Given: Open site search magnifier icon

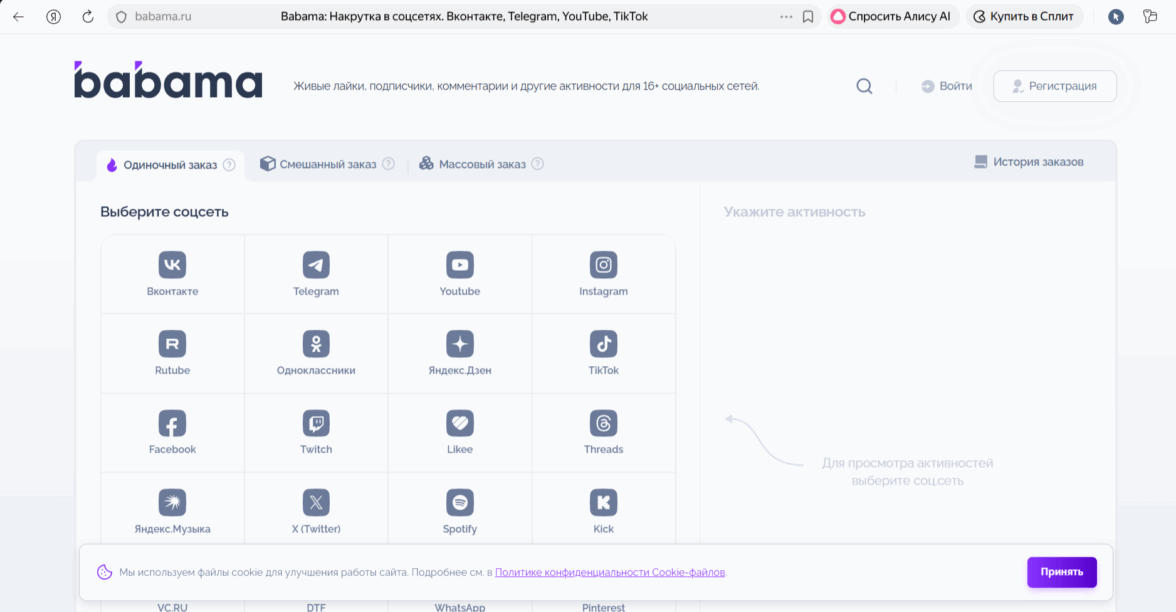Looking at the screenshot, I should click(x=864, y=86).
